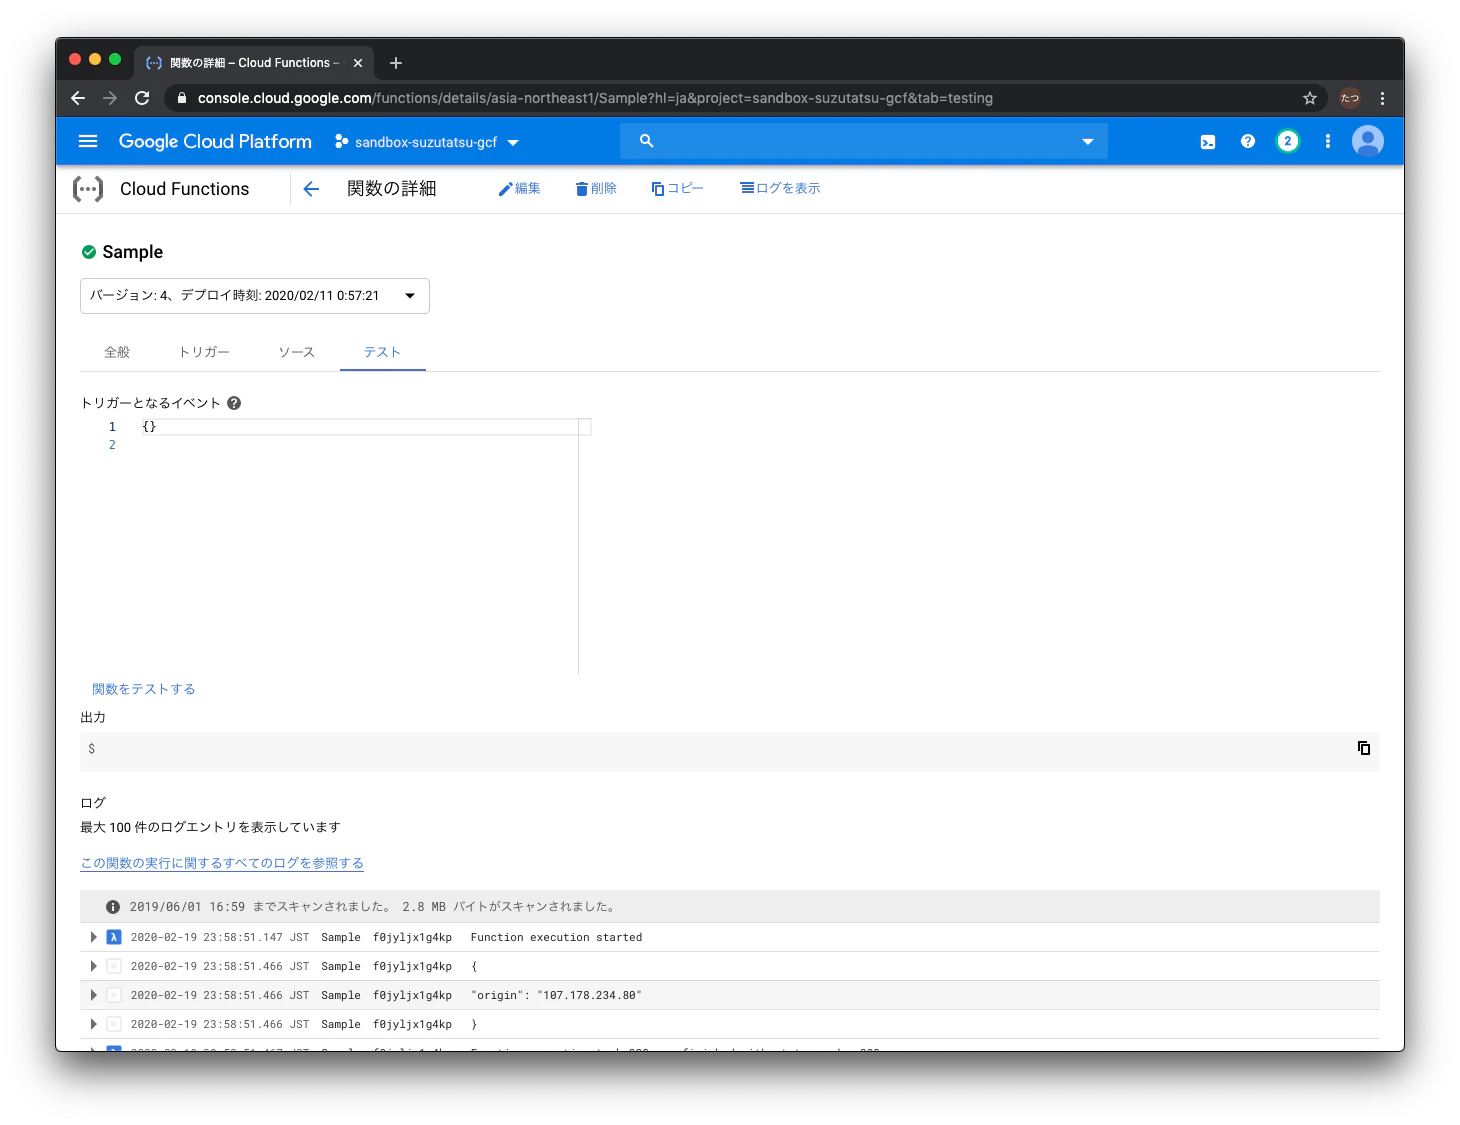The height and width of the screenshot is (1125, 1460).
Task: Click the 削除 delete button
Action: point(596,188)
